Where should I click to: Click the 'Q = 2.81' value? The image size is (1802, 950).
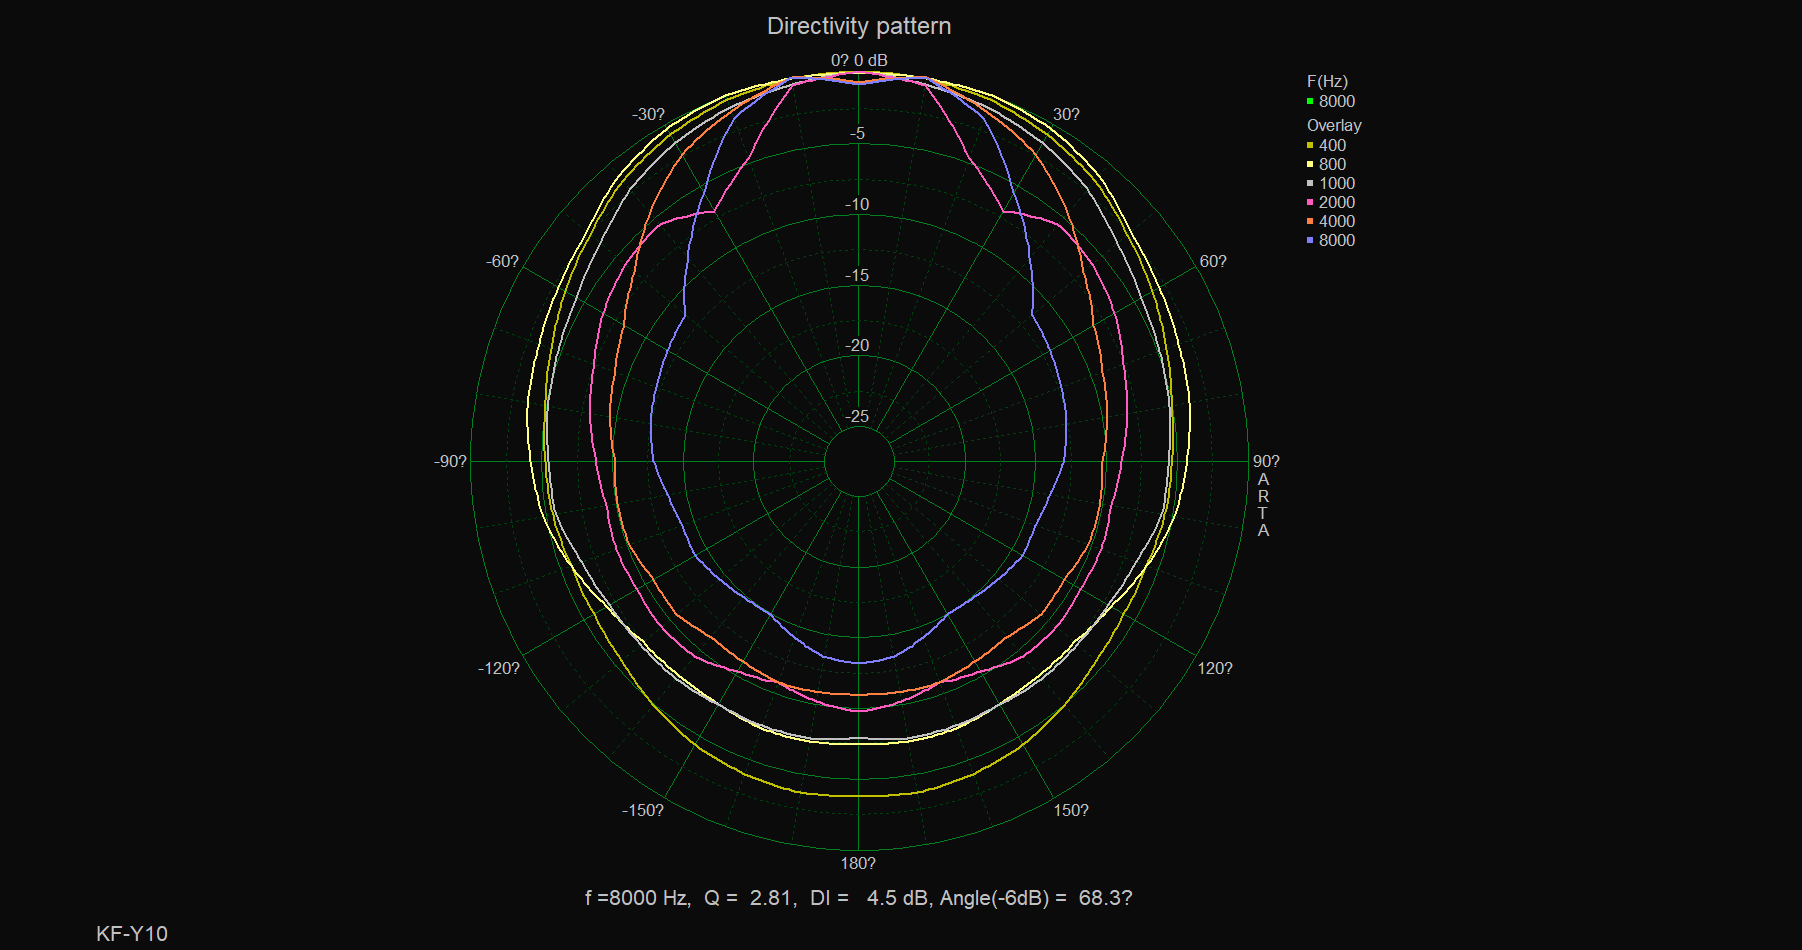click(749, 898)
